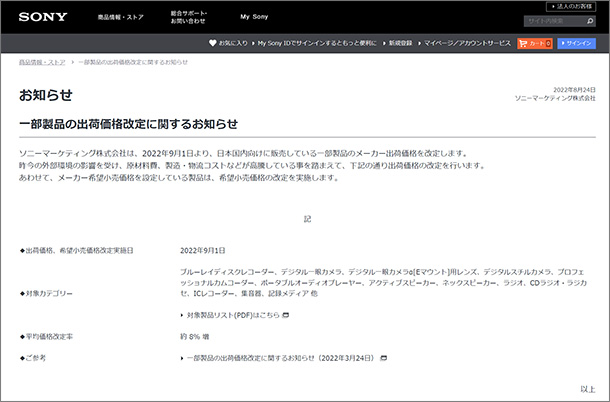Viewport: 610px width, 402px height.
Task: Click the 記 character
Action: [307, 219]
